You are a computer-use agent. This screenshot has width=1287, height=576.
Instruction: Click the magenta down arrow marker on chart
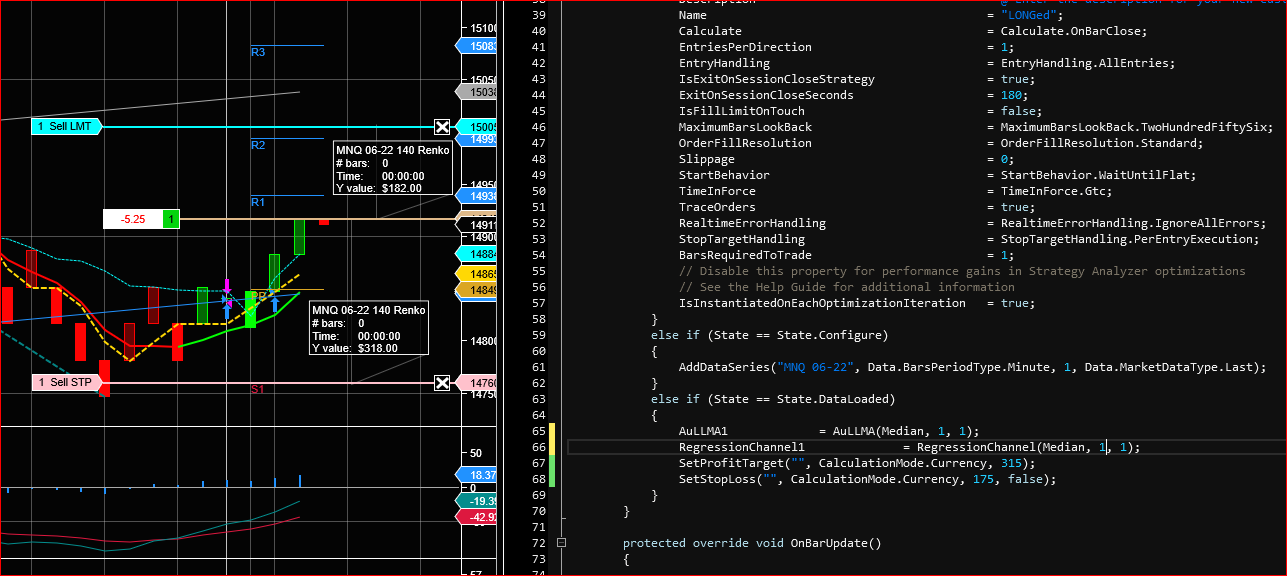coord(227,286)
